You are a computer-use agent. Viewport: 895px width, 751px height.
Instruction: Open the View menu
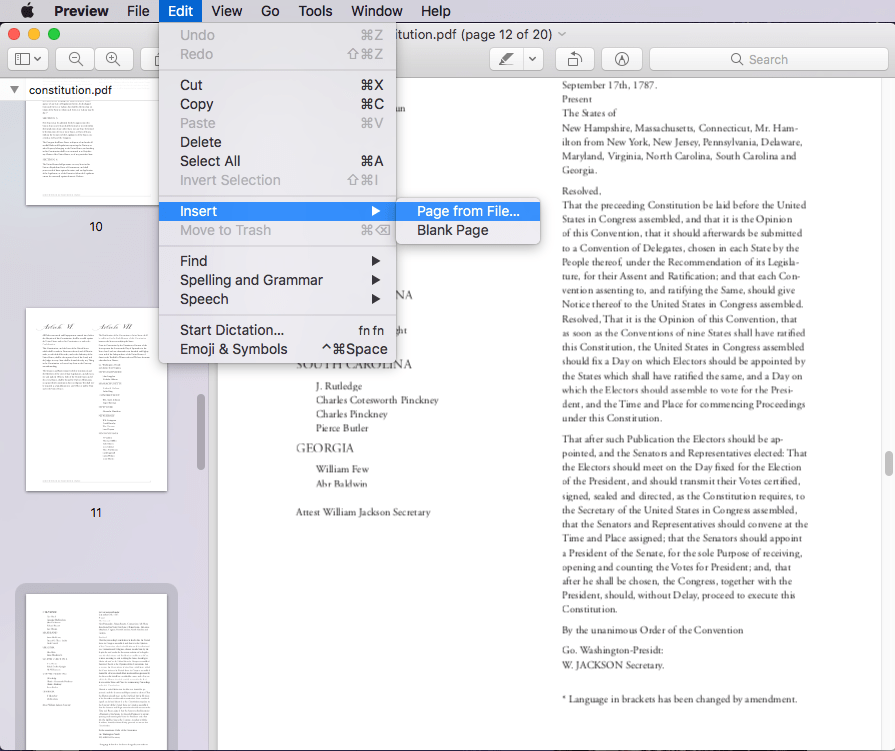click(226, 11)
